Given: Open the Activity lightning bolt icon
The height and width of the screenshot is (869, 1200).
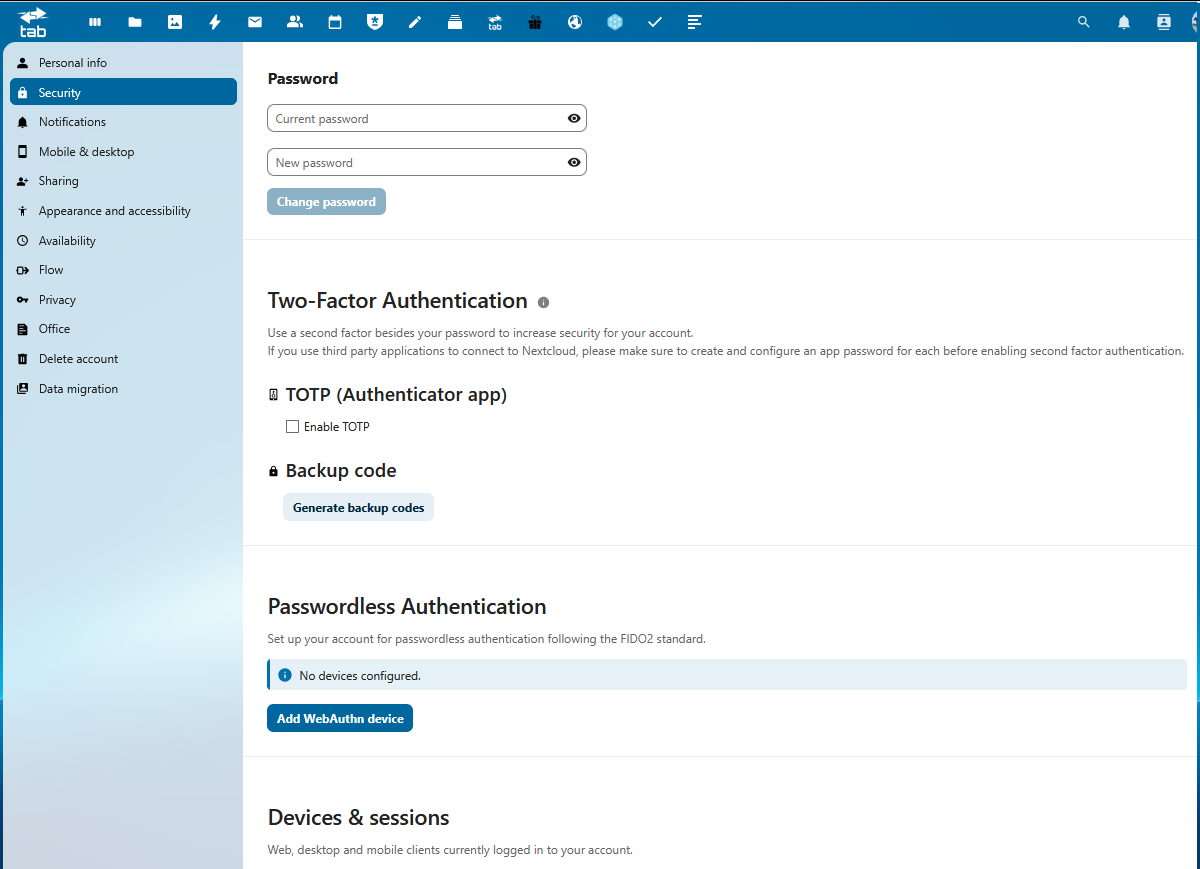Looking at the screenshot, I should [x=215, y=22].
